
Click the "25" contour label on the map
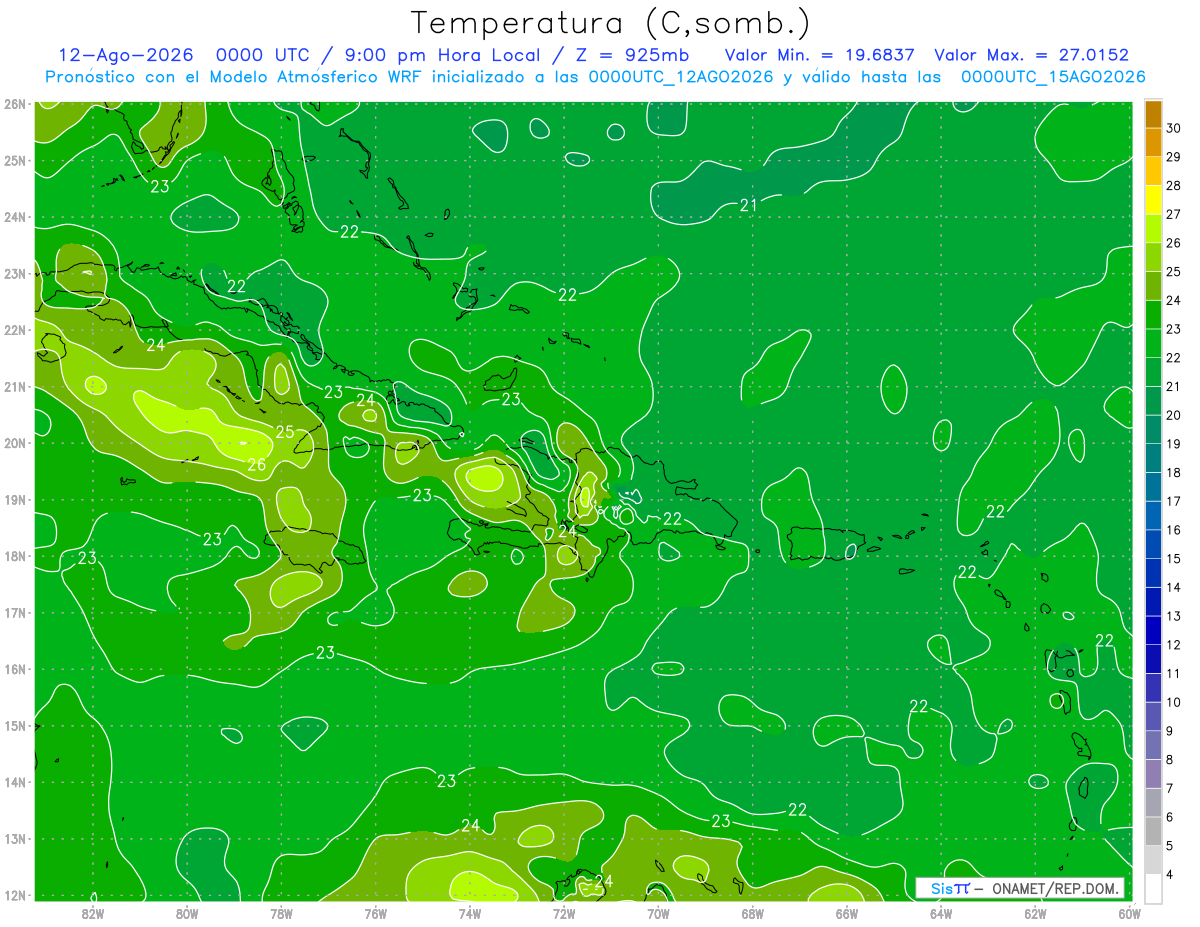click(x=285, y=432)
